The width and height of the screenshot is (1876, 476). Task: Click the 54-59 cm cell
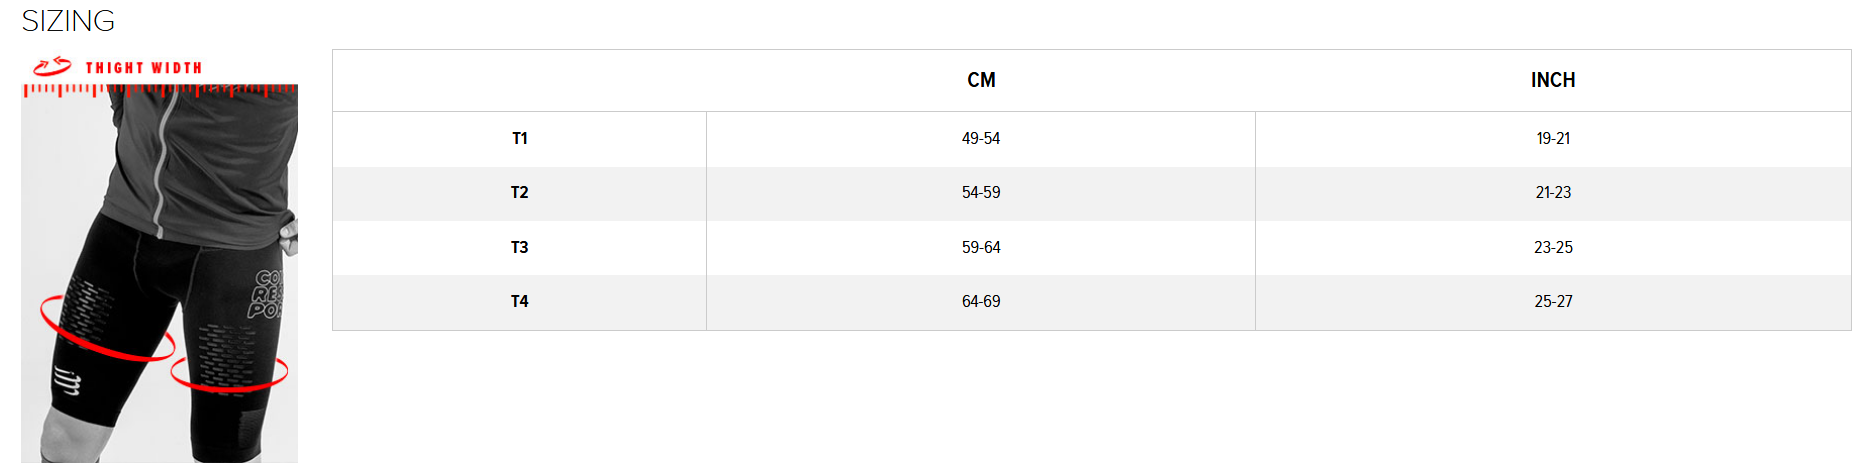(981, 192)
